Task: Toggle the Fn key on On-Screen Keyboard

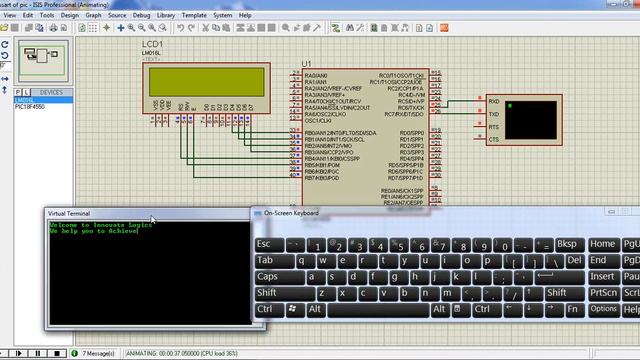Action: click(574, 309)
